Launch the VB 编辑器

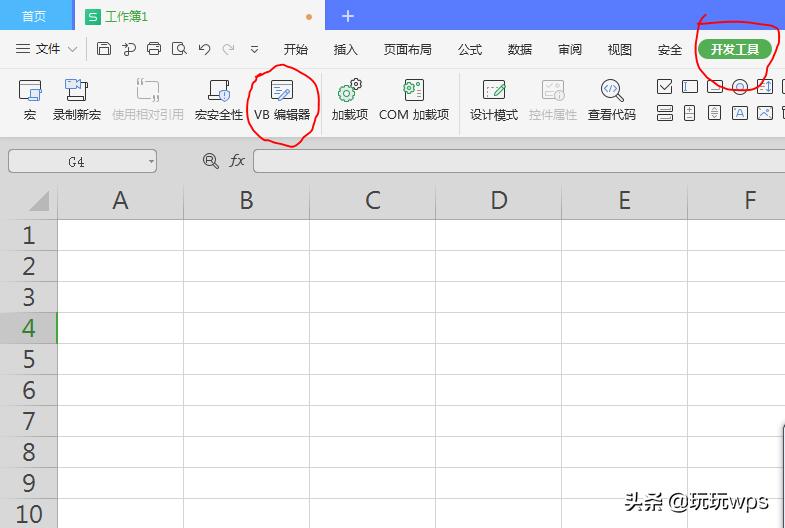point(282,99)
